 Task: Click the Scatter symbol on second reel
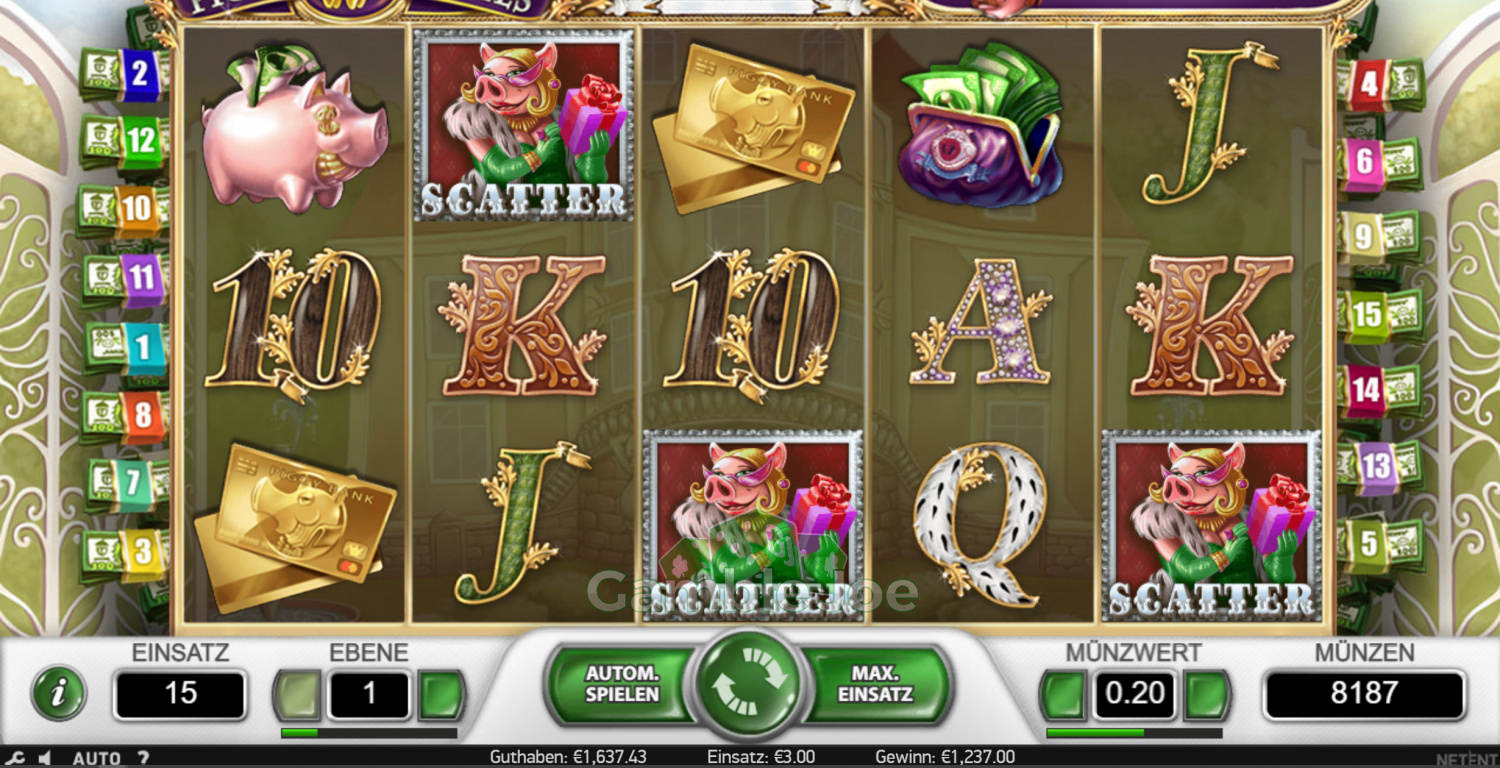coord(524,124)
